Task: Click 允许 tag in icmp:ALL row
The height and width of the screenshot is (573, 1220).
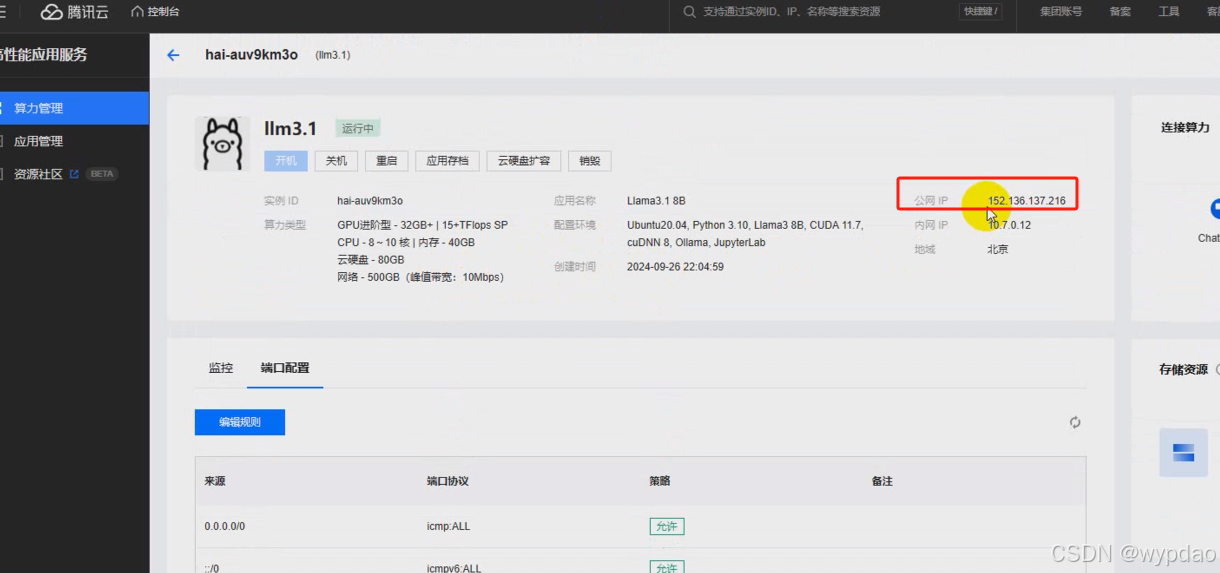Action: (x=667, y=526)
